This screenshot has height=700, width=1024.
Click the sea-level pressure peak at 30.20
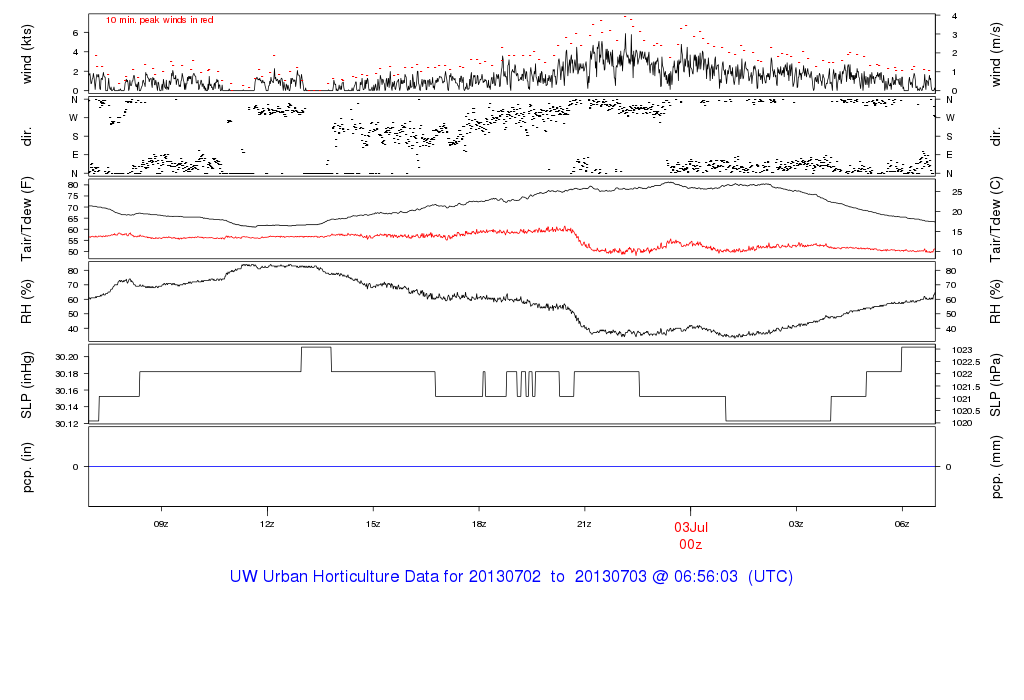[316, 348]
